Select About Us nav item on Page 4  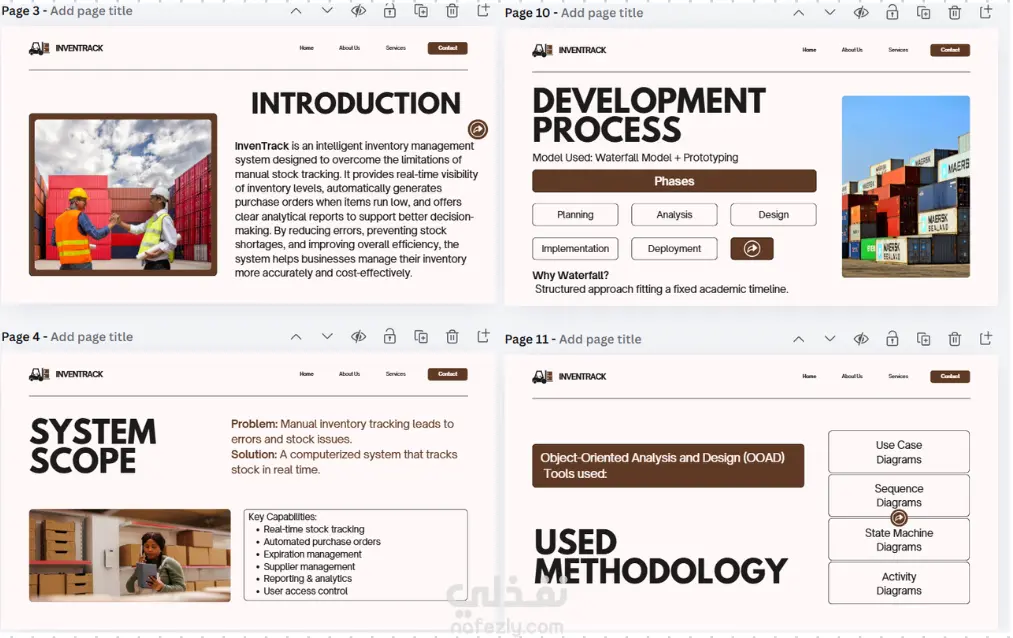point(350,374)
